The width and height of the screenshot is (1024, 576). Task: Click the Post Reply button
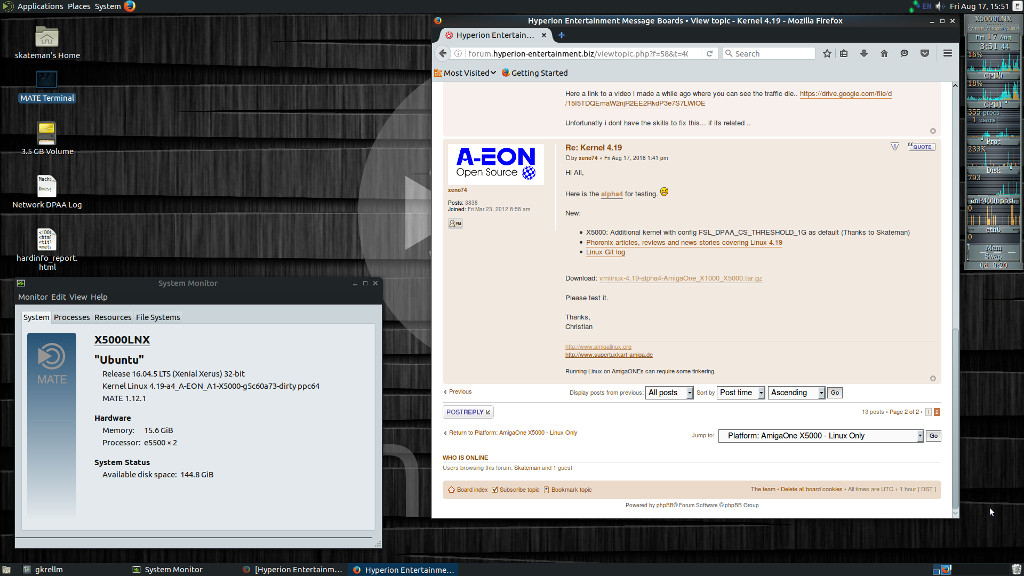468,412
